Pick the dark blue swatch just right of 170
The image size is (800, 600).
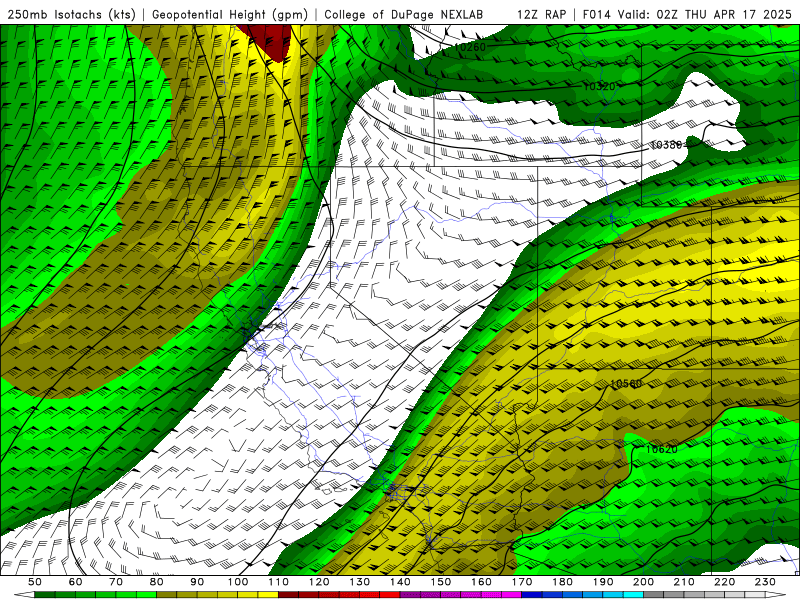[532, 595]
